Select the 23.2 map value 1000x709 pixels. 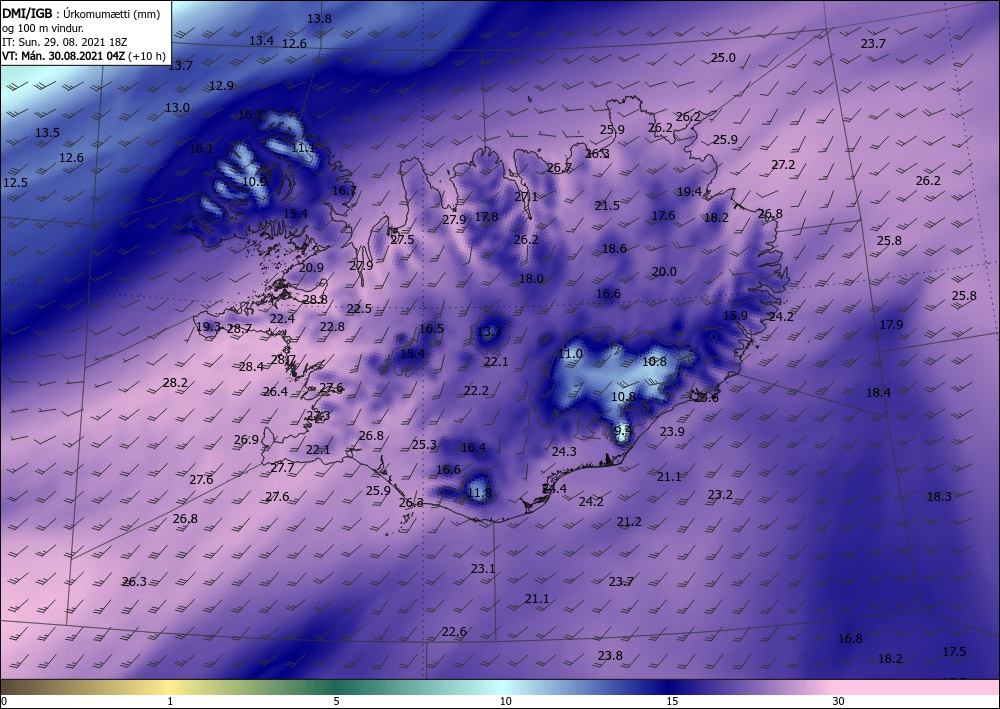[720, 494]
